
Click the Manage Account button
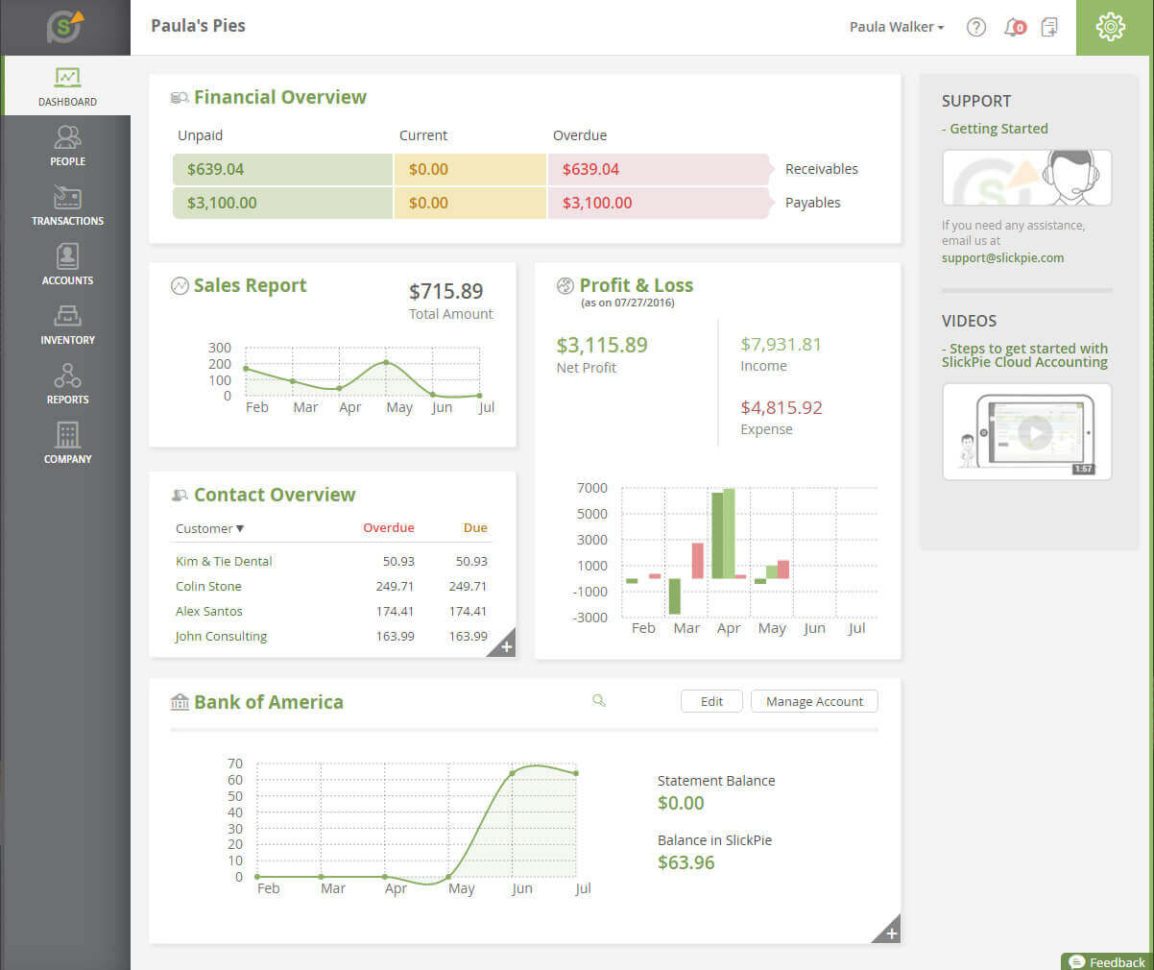(x=813, y=701)
